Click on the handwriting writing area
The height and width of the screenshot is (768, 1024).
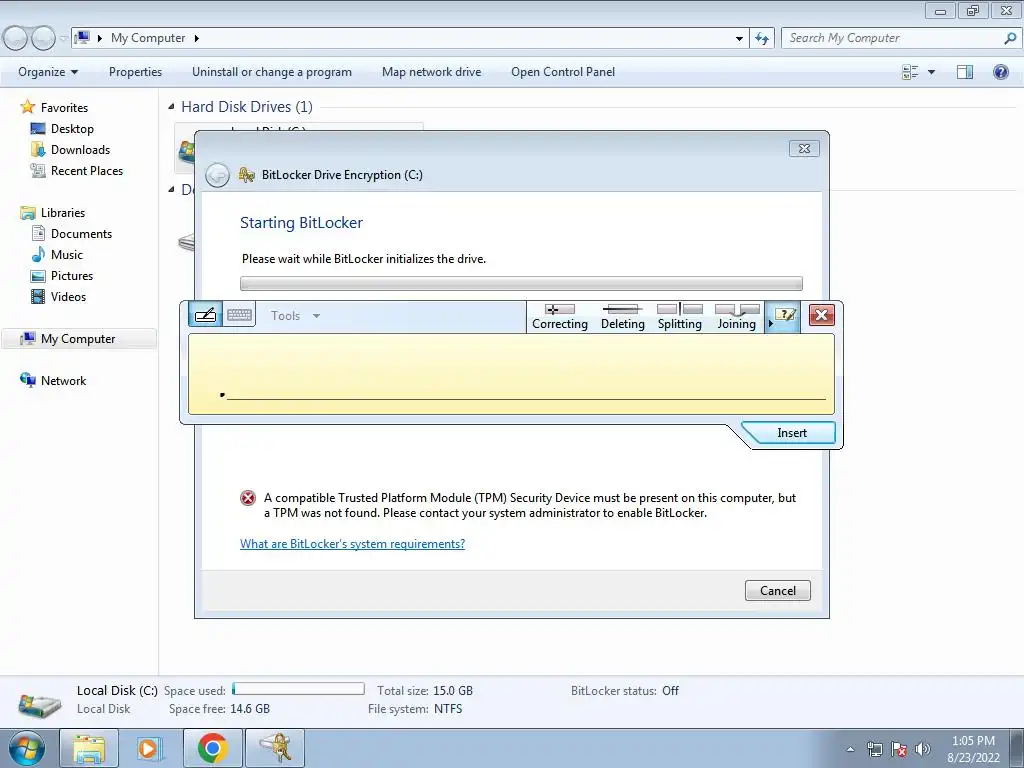511,374
